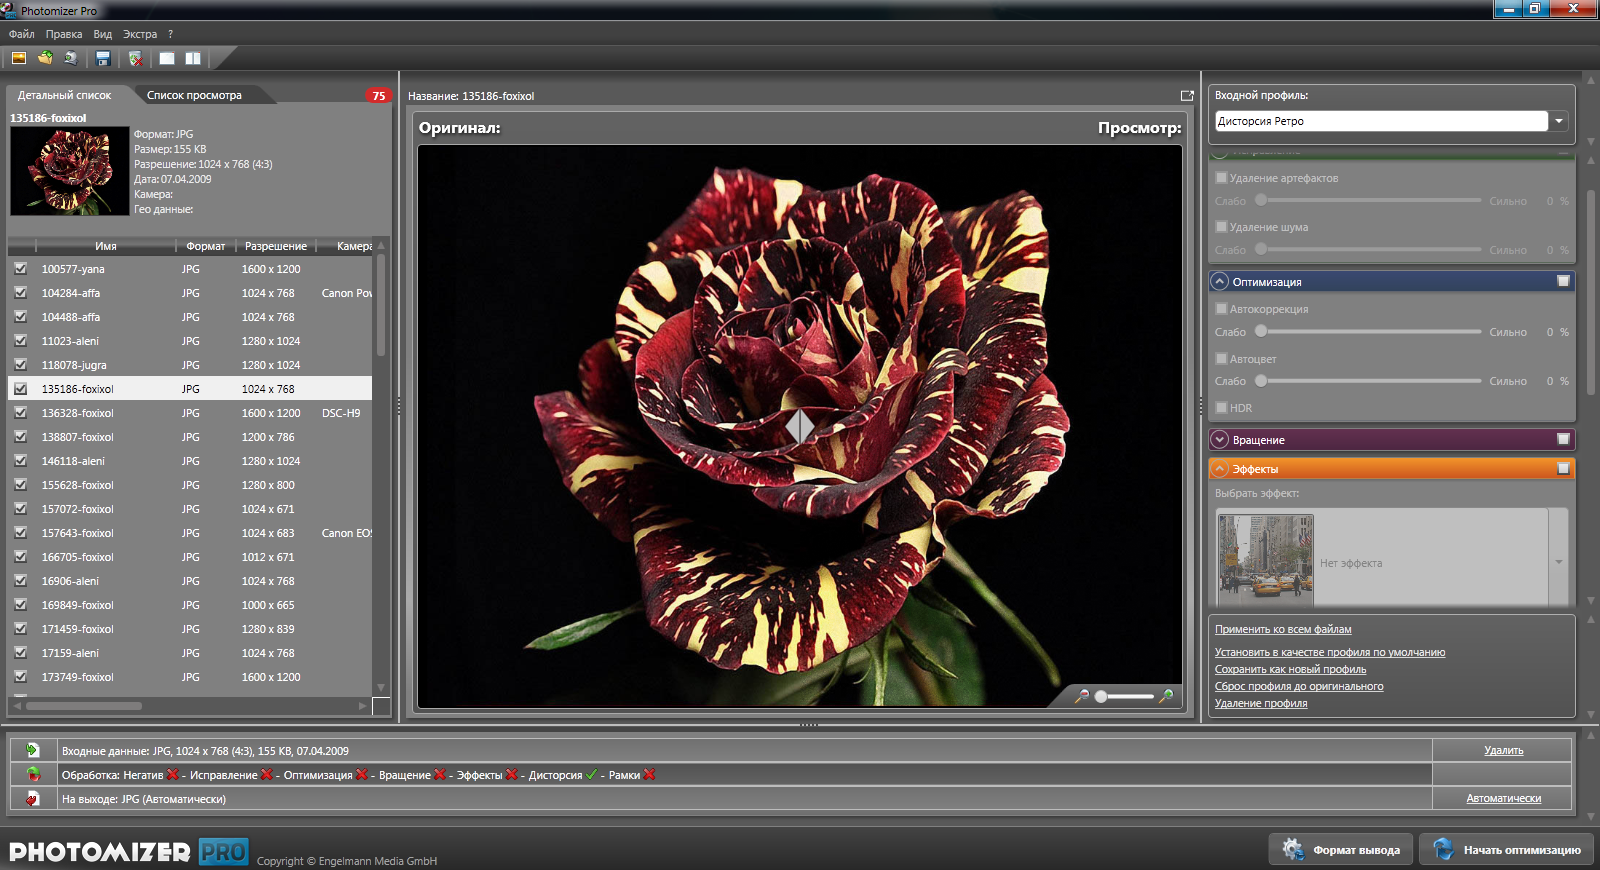Click the zoom out magnifier icon
Viewport: 1600px width, 870px height.
coord(1081,696)
